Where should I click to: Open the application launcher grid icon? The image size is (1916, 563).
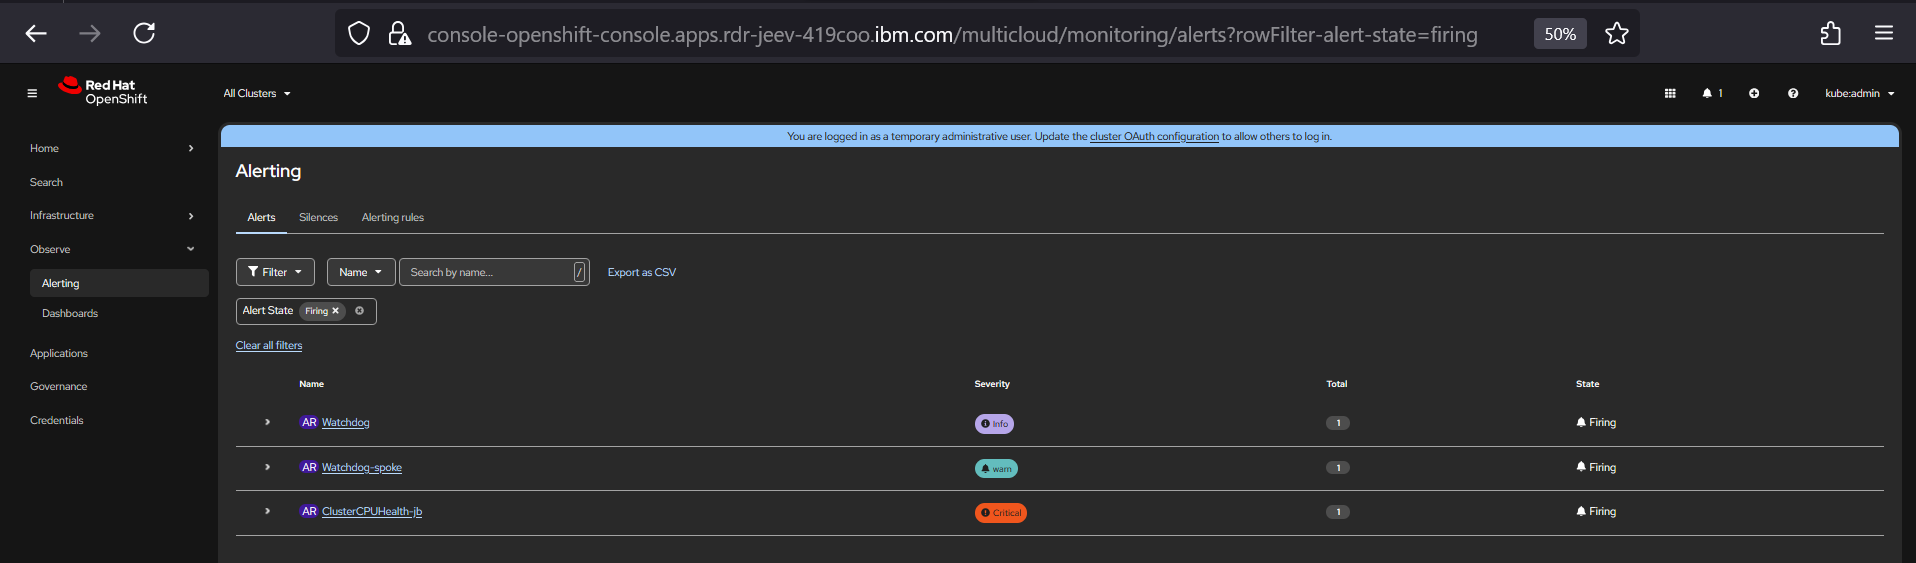1669,93
